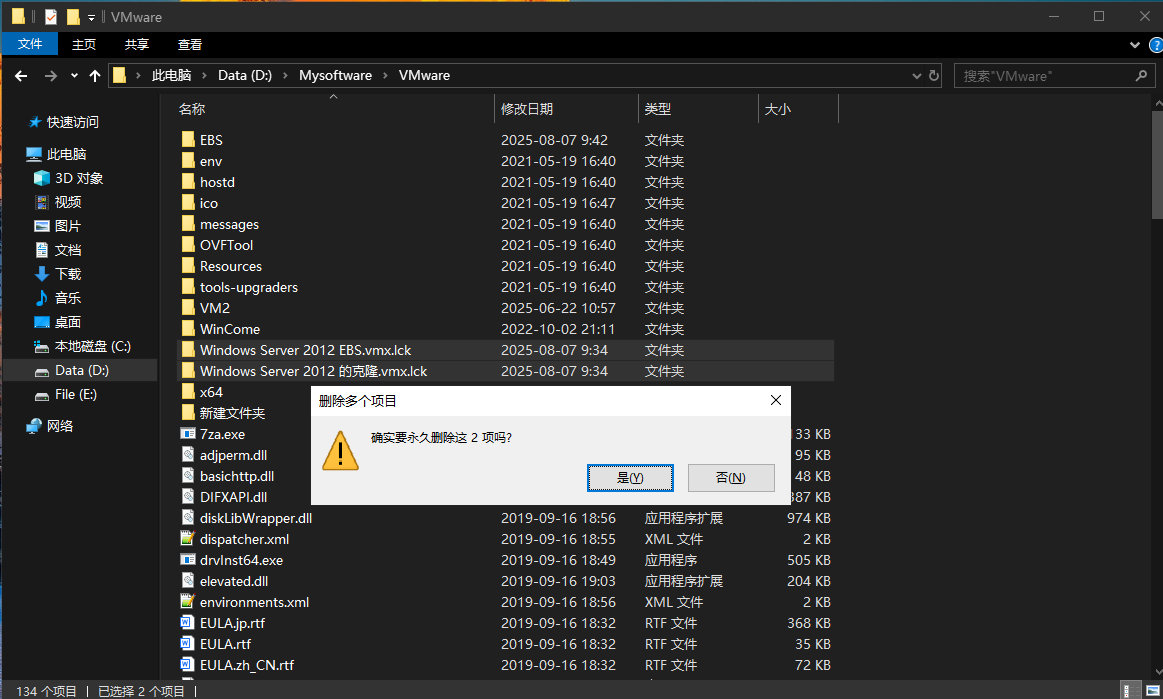Viewport: 1163px width, 699px height.
Task: Sort by 修改日期 column header
Action: click(x=527, y=109)
